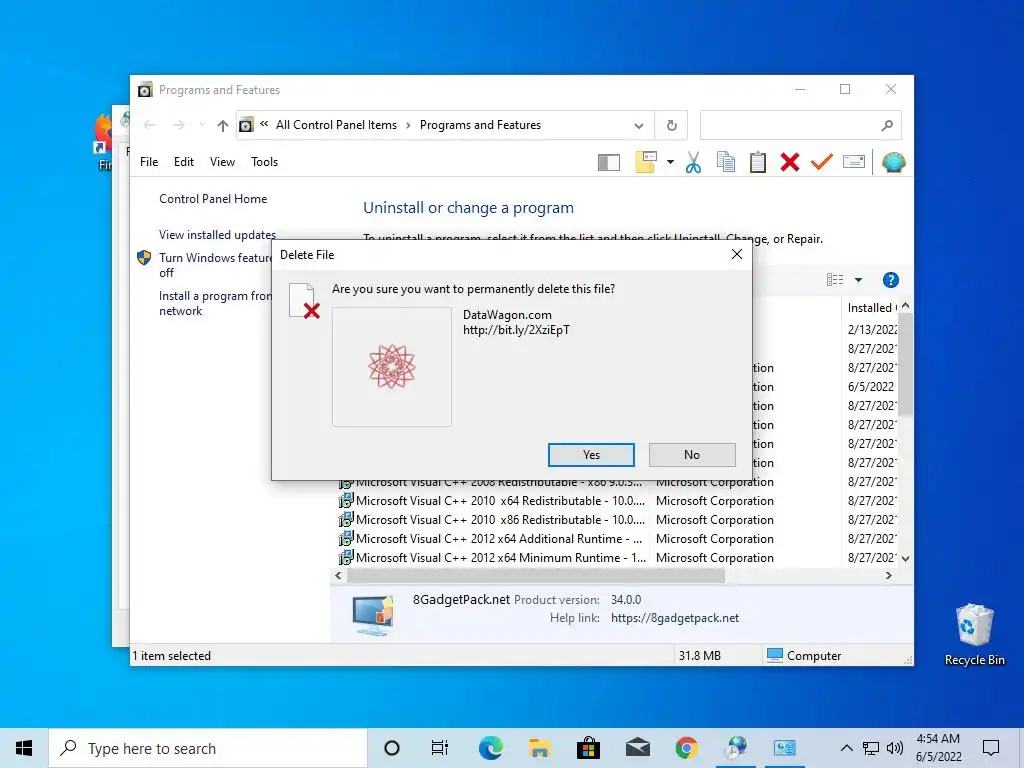The width and height of the screenshot is (1024, 768).
Task: Sort by Installed On column header
Action: coord(870,308)
